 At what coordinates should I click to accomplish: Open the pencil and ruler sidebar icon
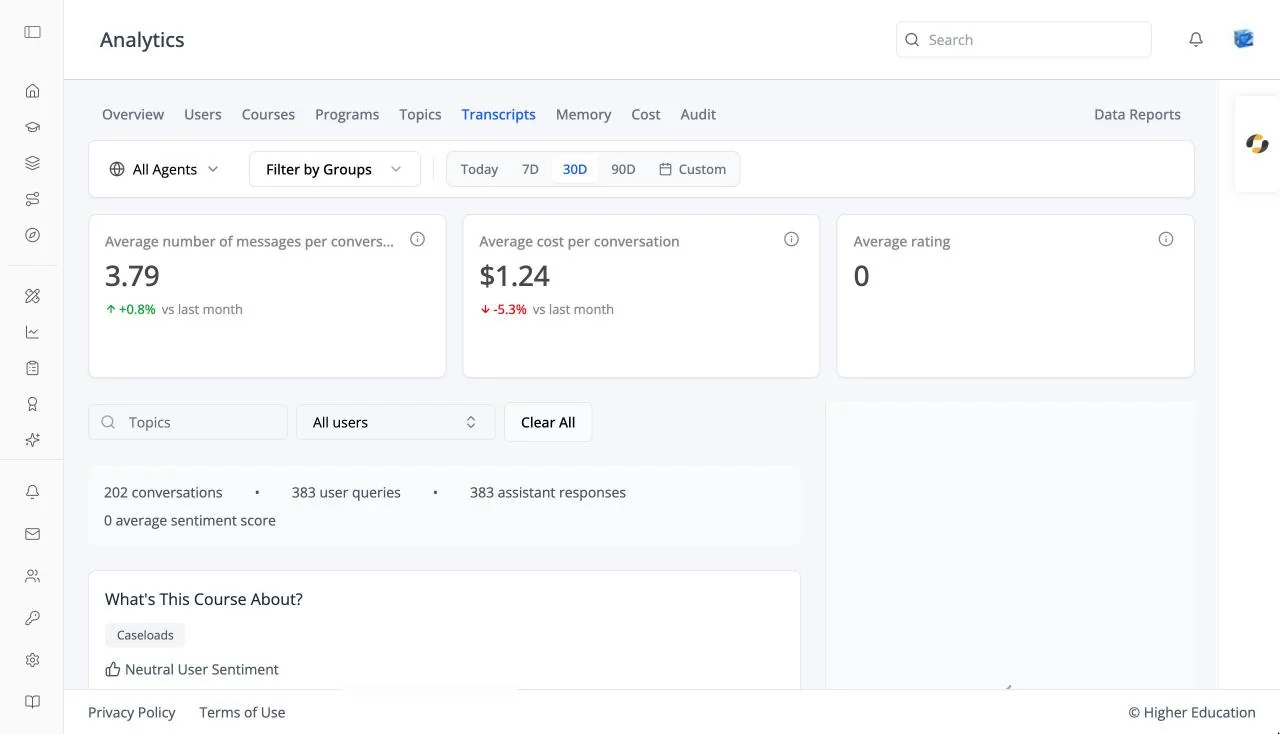point(33,296)
